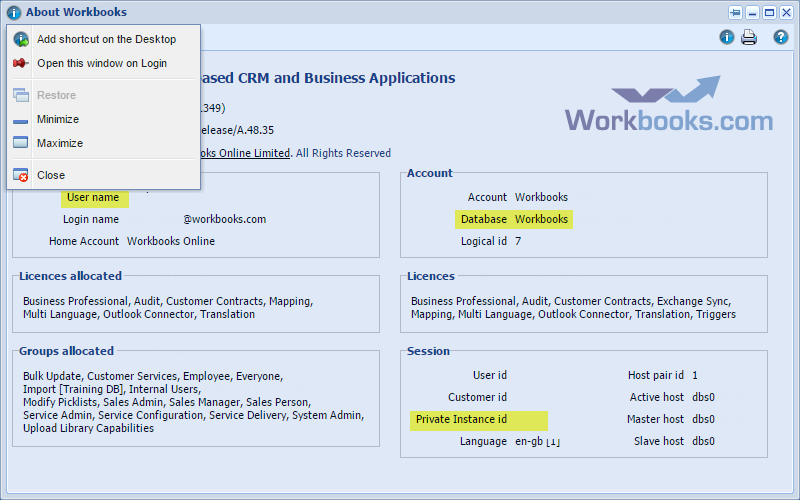This screenshot has height=500, width=800.
Task: Click the blue info icon in toolbar
Action: click(x=727, y=37)
